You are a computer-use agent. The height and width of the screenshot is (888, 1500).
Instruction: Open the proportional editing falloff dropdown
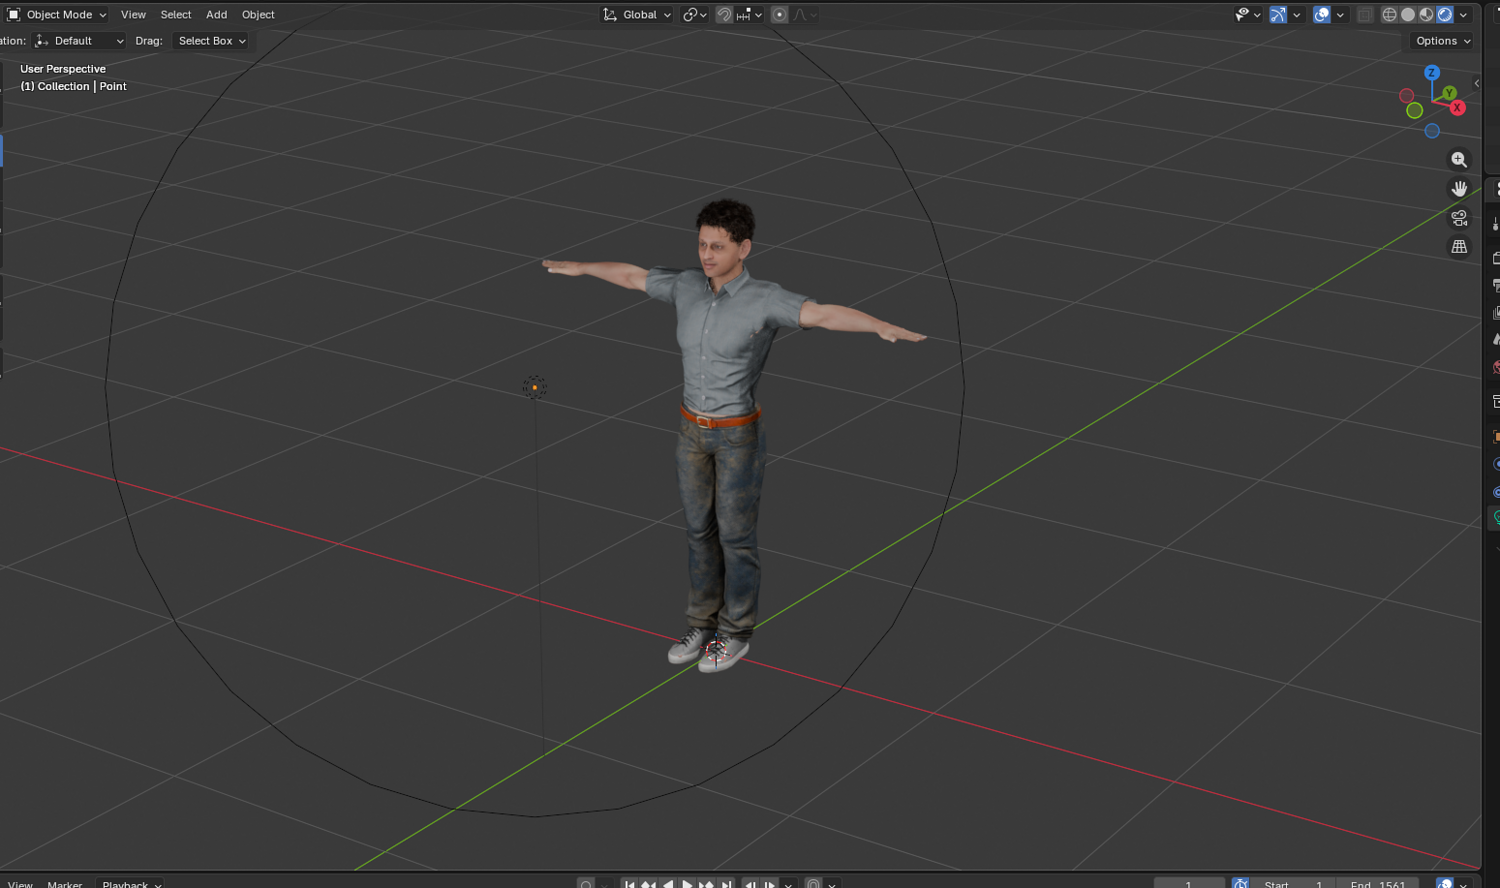coord(805,15)
